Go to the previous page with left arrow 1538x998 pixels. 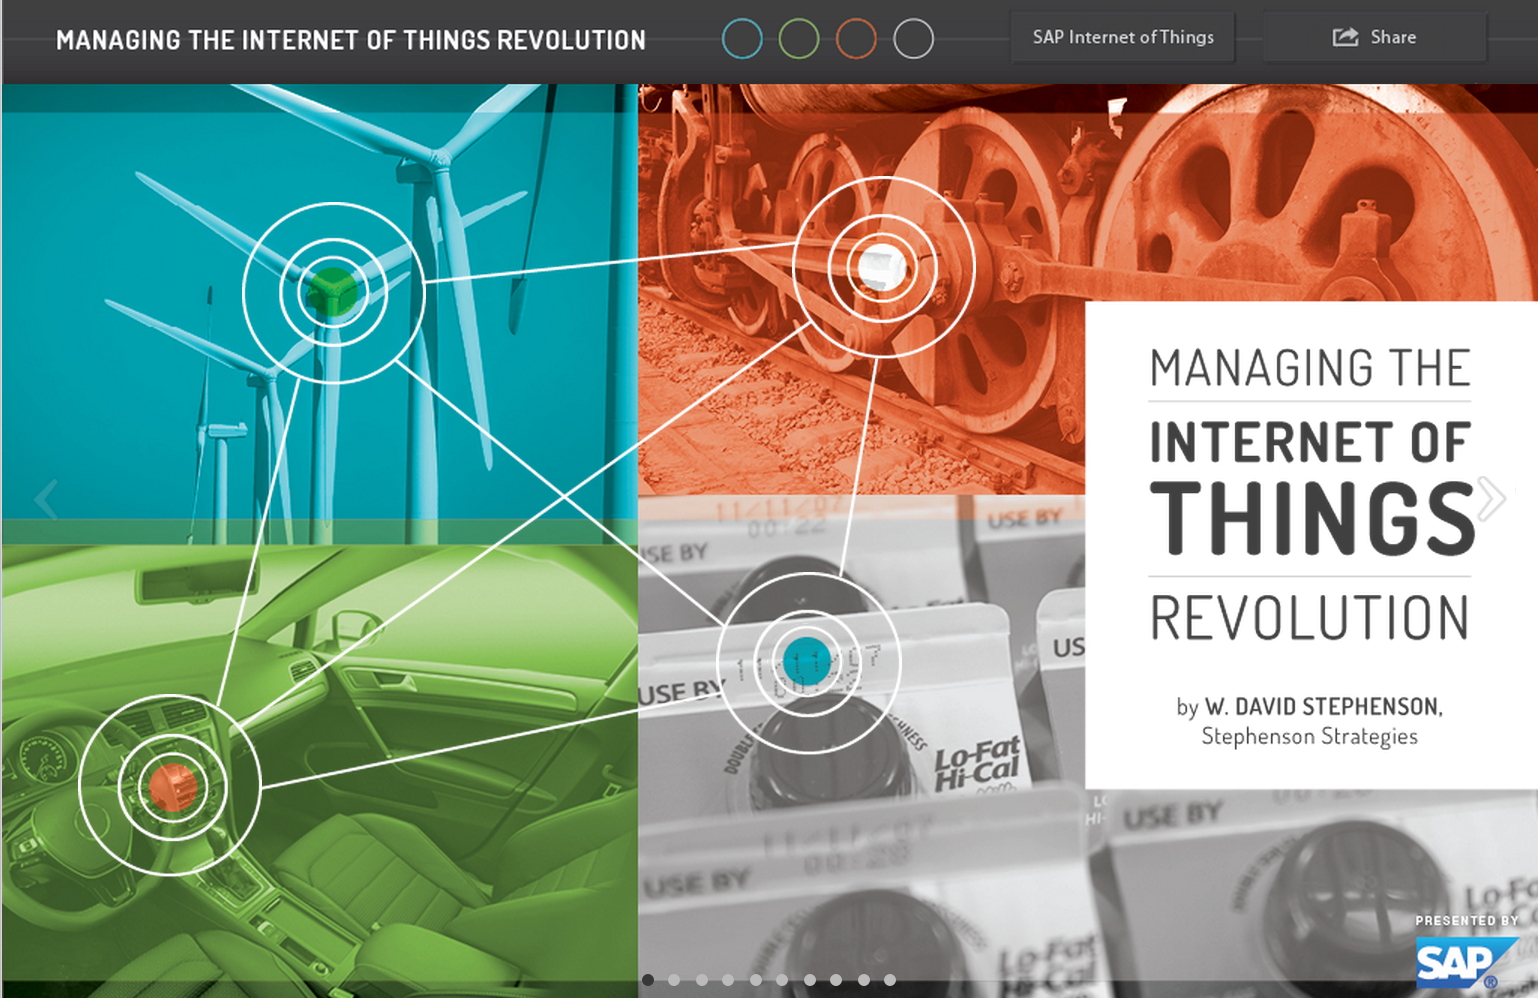(46, 499)
